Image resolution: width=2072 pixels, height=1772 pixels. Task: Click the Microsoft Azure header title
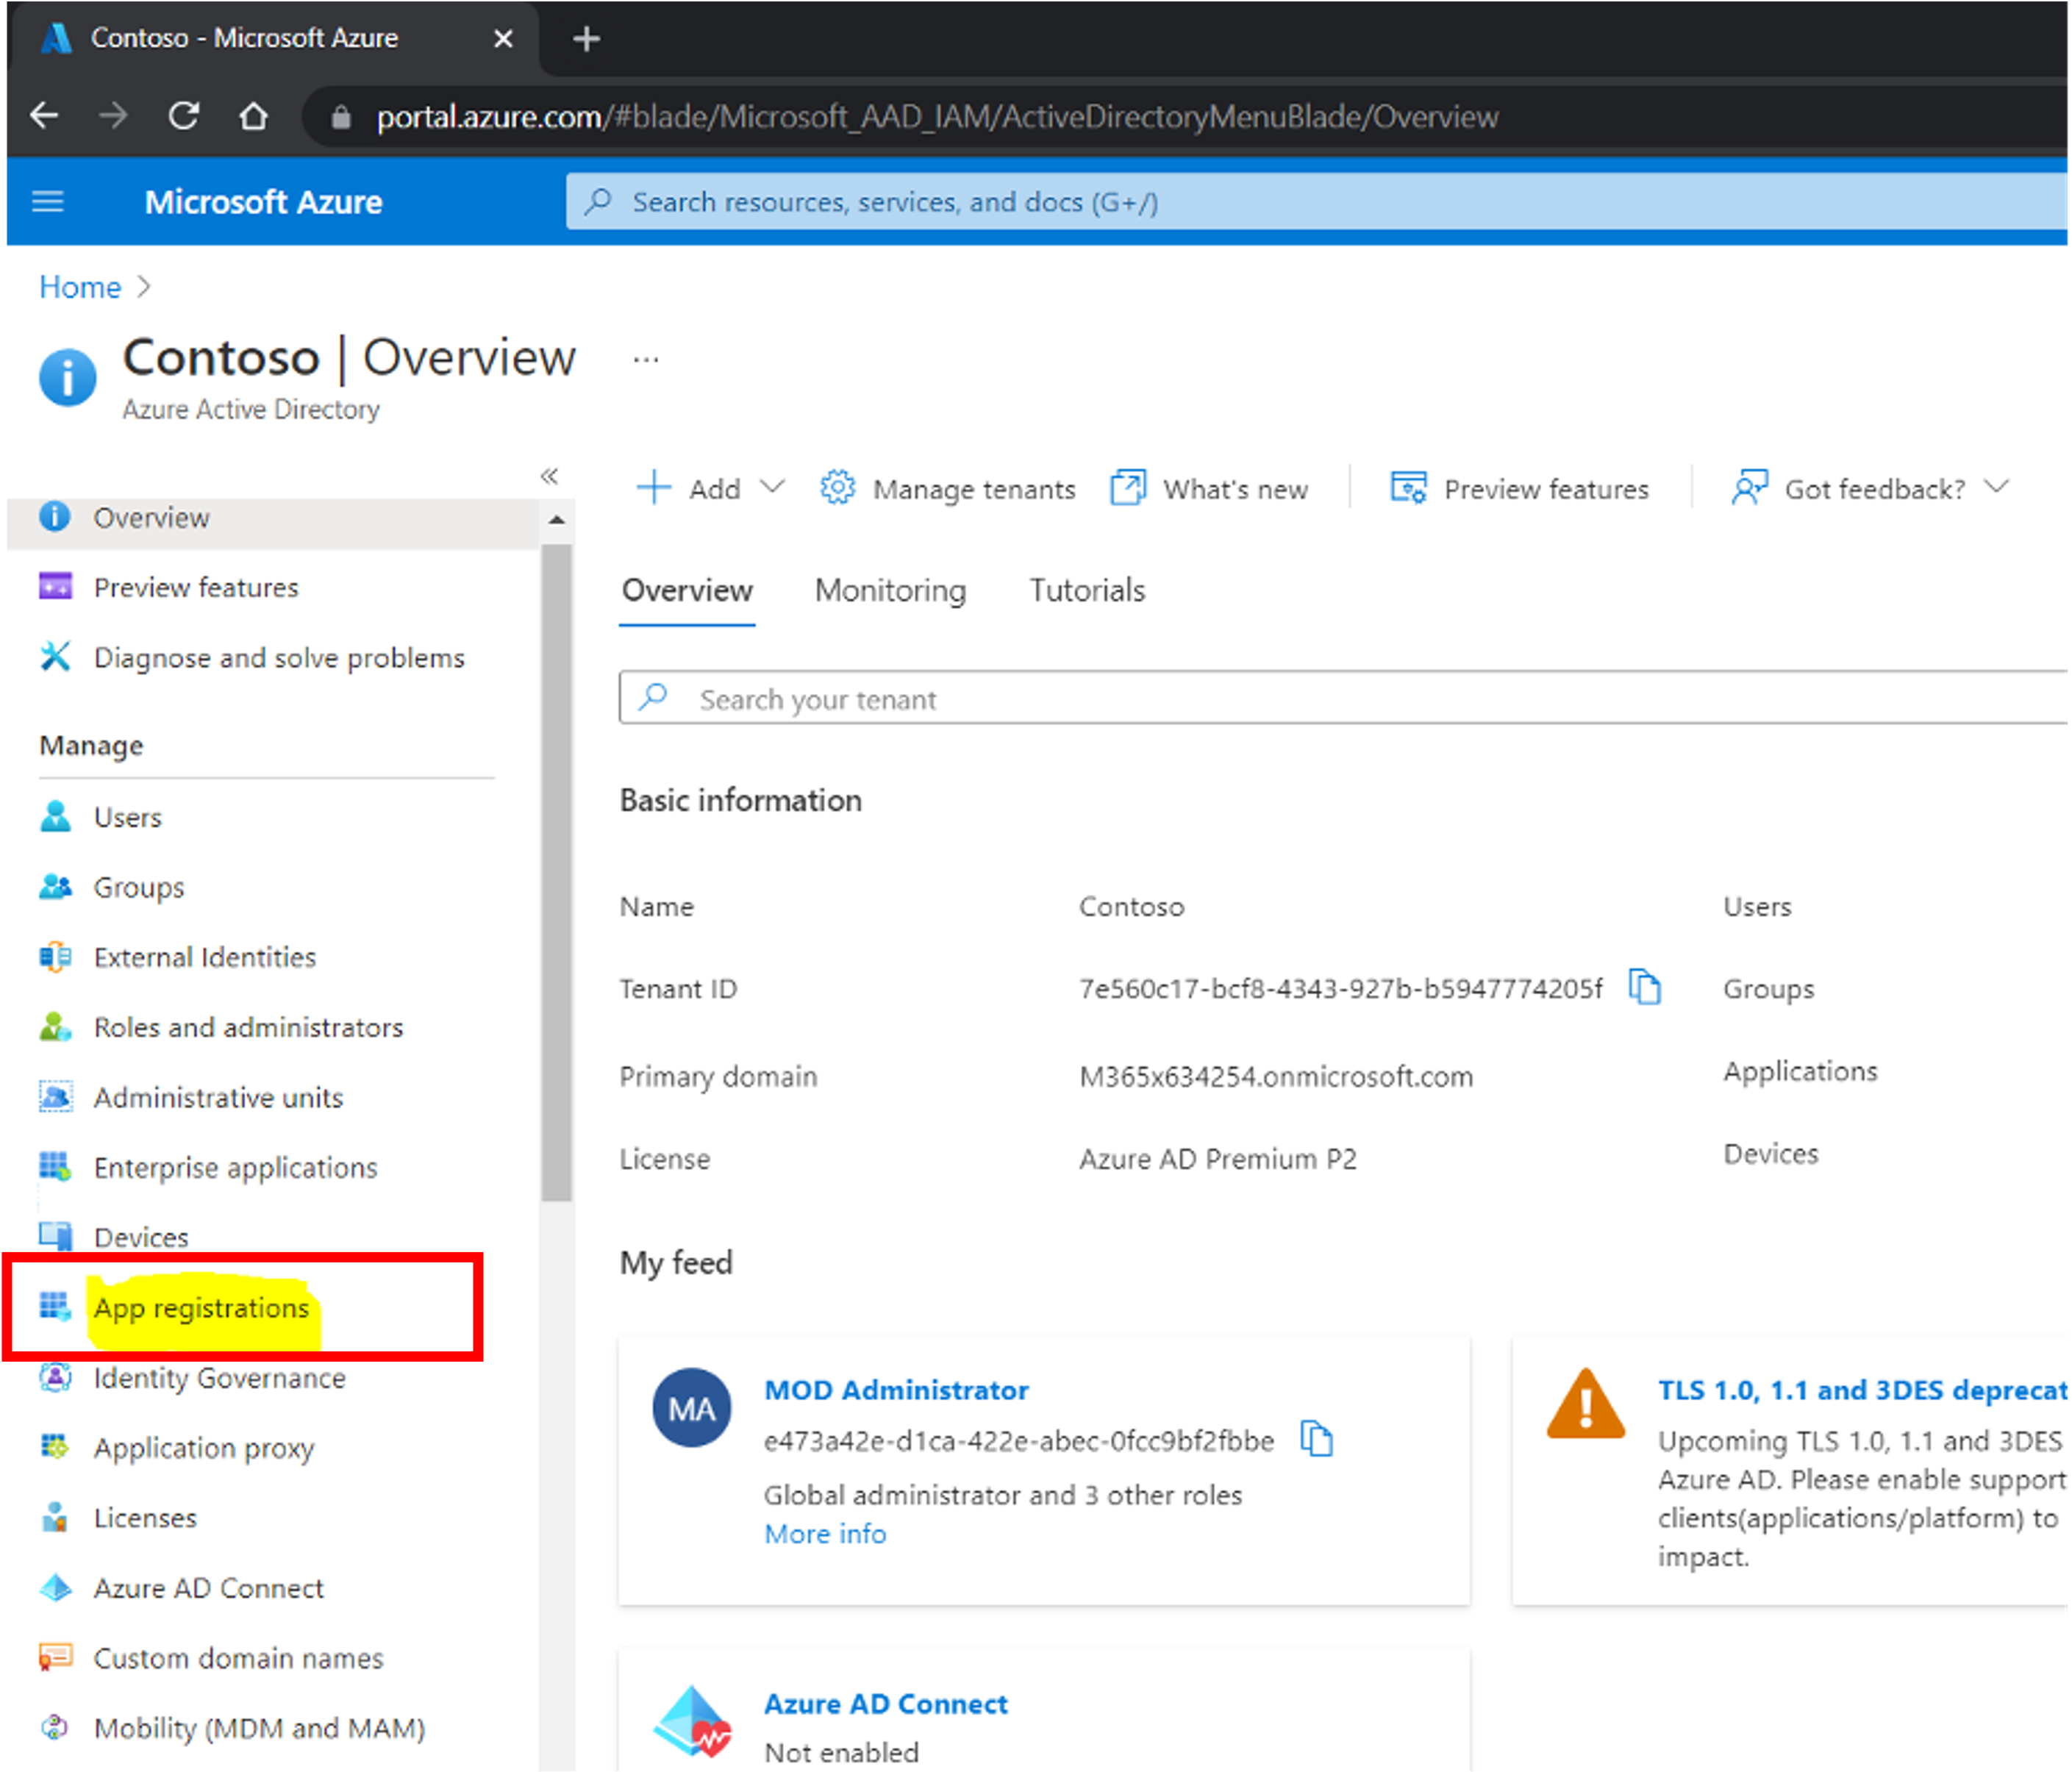263,202
